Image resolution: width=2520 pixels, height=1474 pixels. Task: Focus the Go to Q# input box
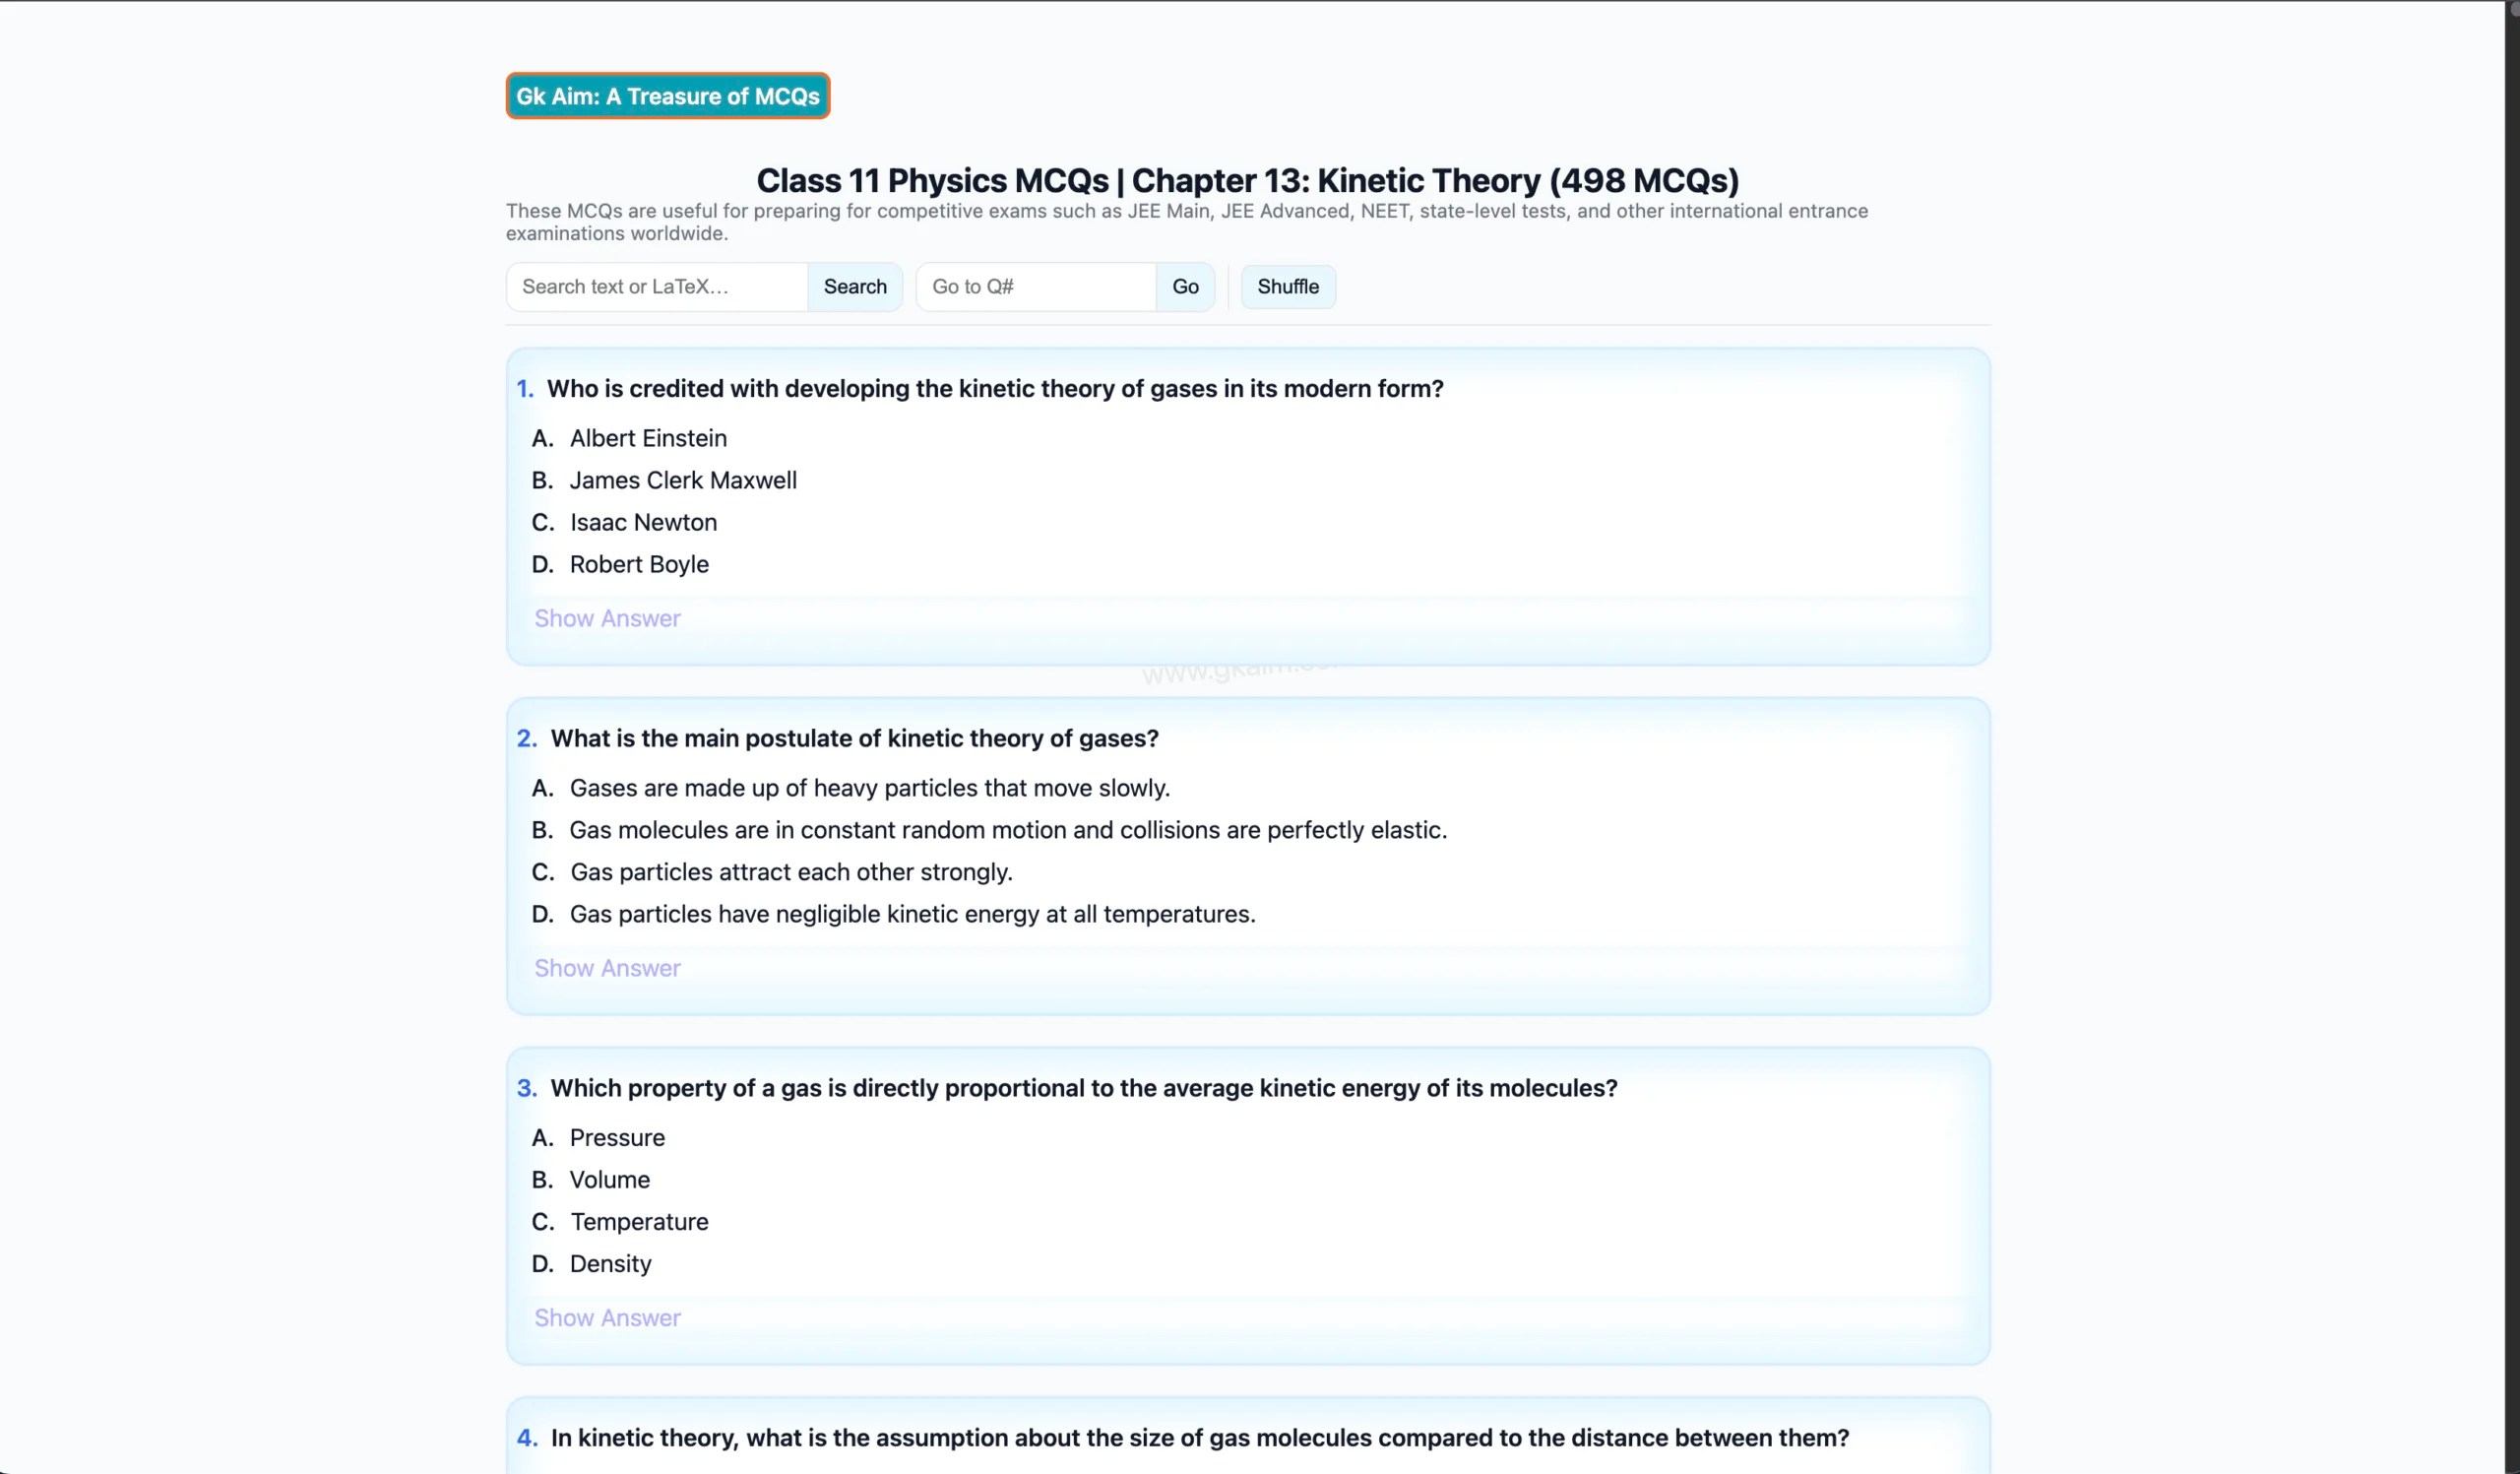1036,287
